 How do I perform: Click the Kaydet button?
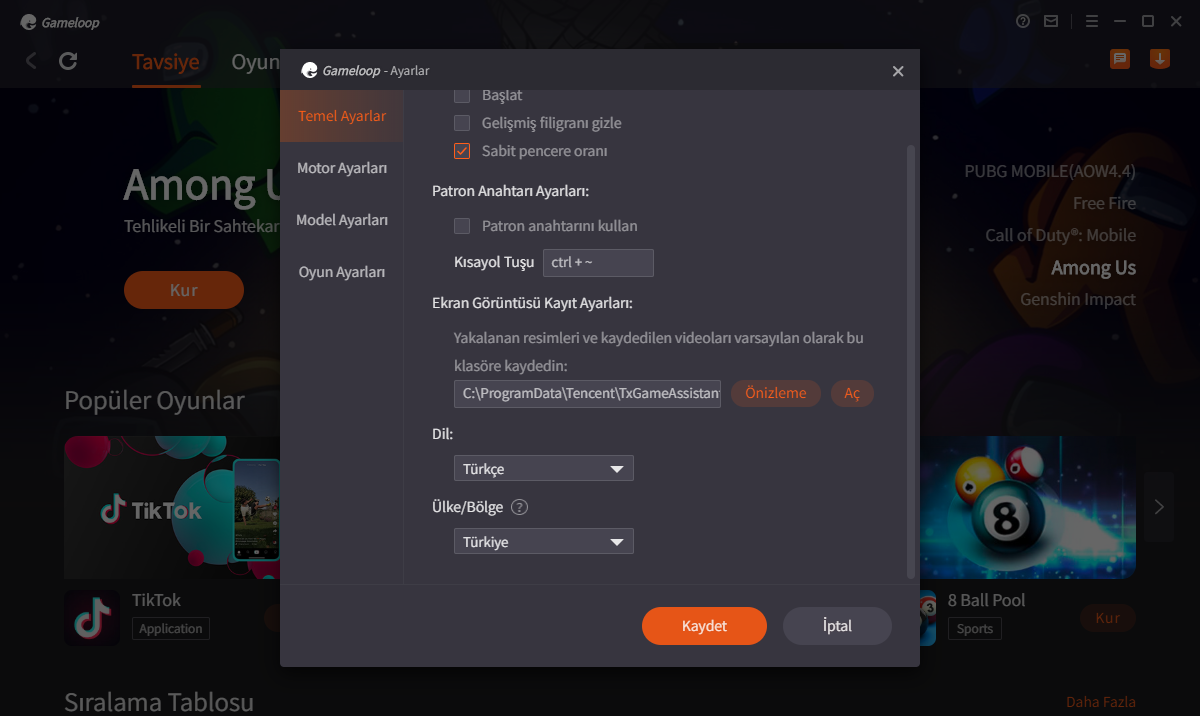[704, 626]
